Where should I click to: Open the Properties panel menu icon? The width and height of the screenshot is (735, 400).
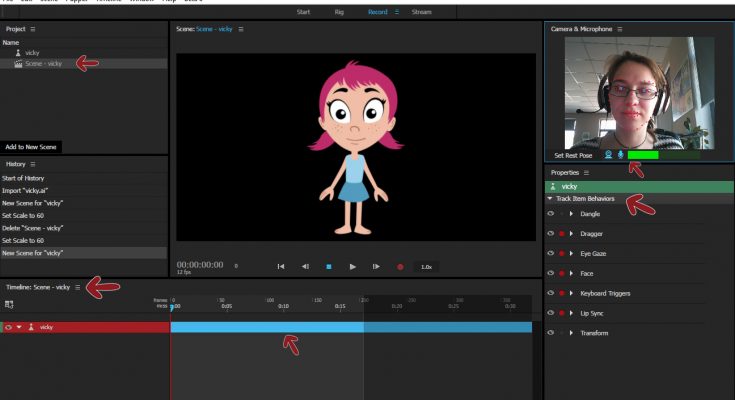coord(586,173)
